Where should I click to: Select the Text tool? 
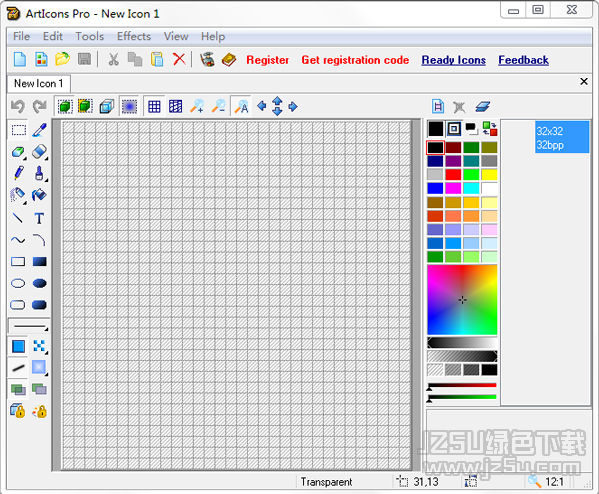point(39,218)
